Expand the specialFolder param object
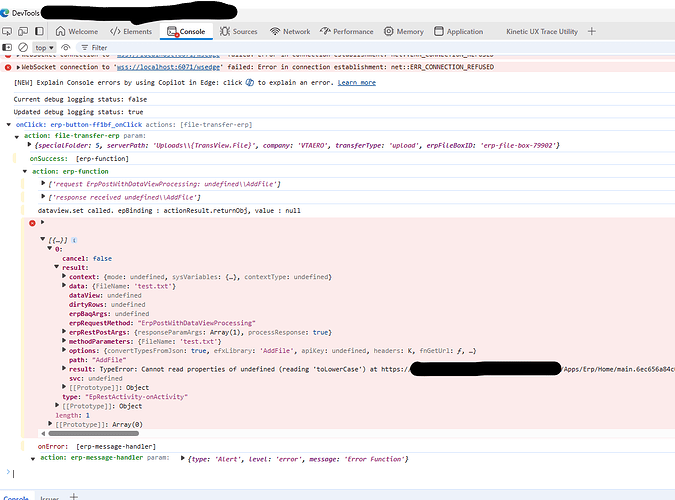Image resolution: width=675 pixels, height=500 pixels. click(29, 145)
